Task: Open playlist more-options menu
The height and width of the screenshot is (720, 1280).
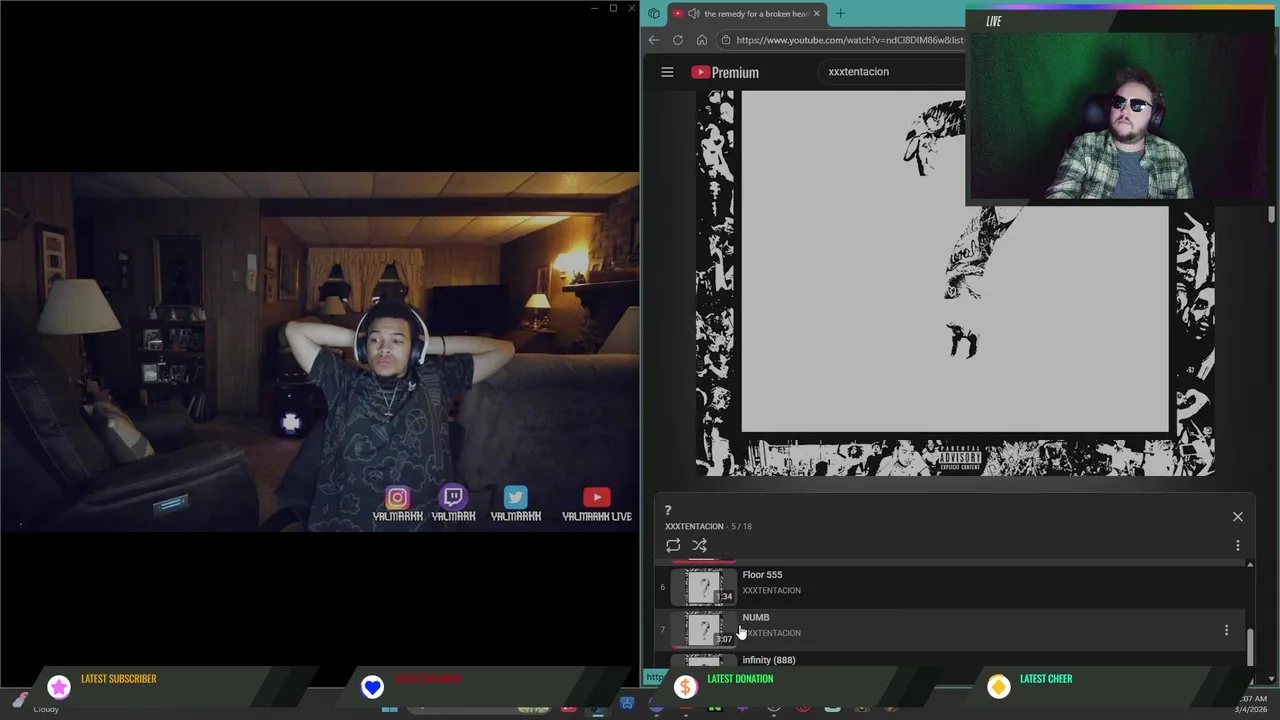Action: (1238, 545)
